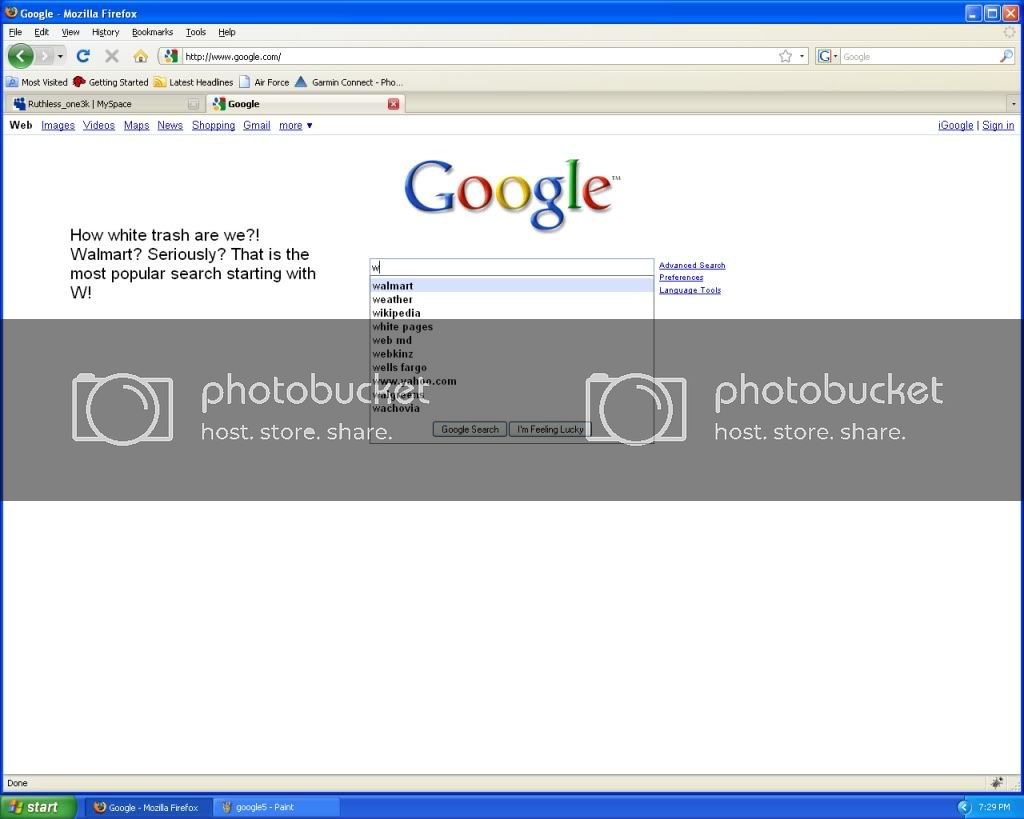The width and height of the screenshot is (1024, 819).
Task: Open the iGoogle link
Action: (x=955, y=125)
